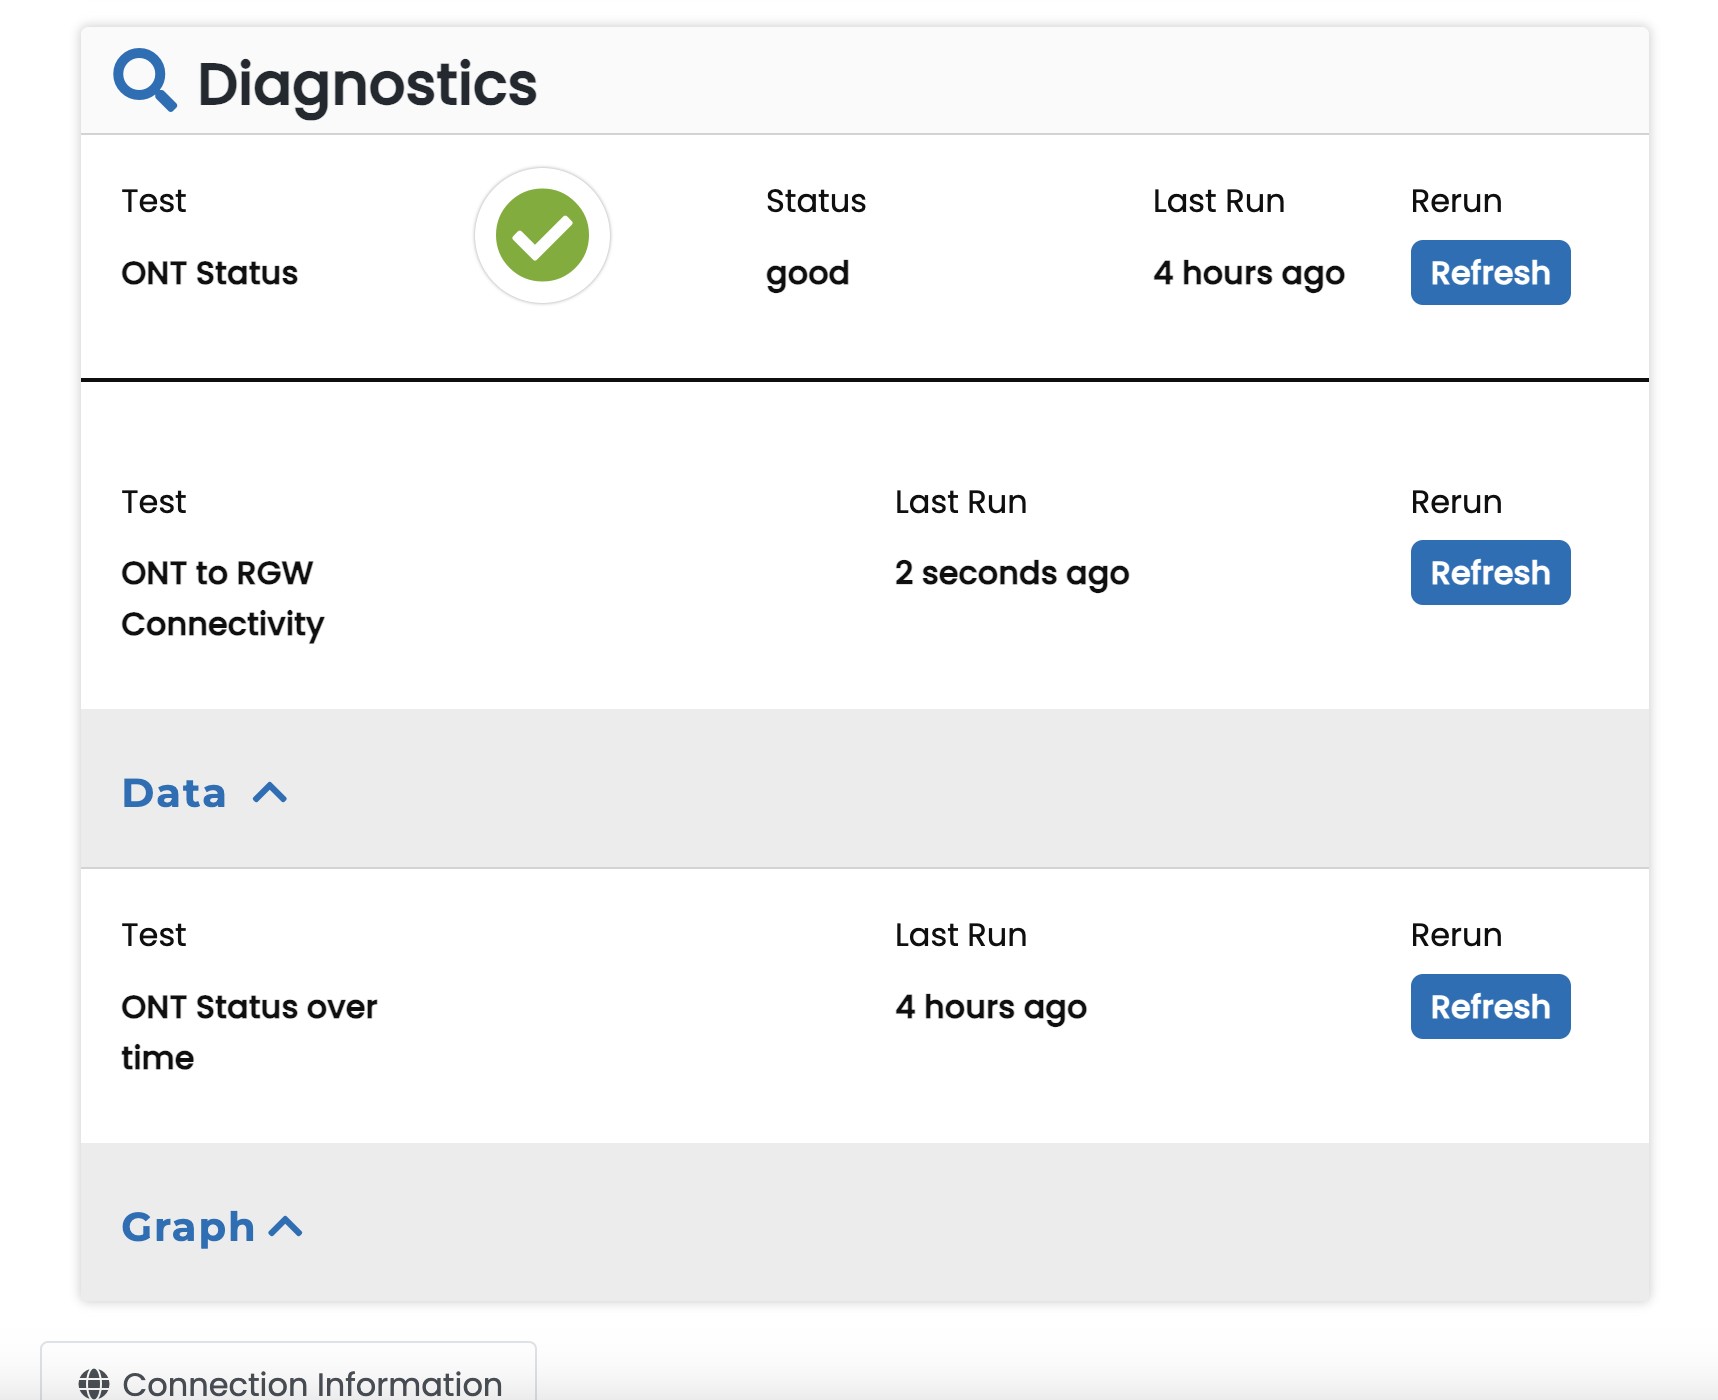Click ONT Status '4 hours ago' beside good
This screenshot has height=1400, width=1718.
coord(1248,273)
